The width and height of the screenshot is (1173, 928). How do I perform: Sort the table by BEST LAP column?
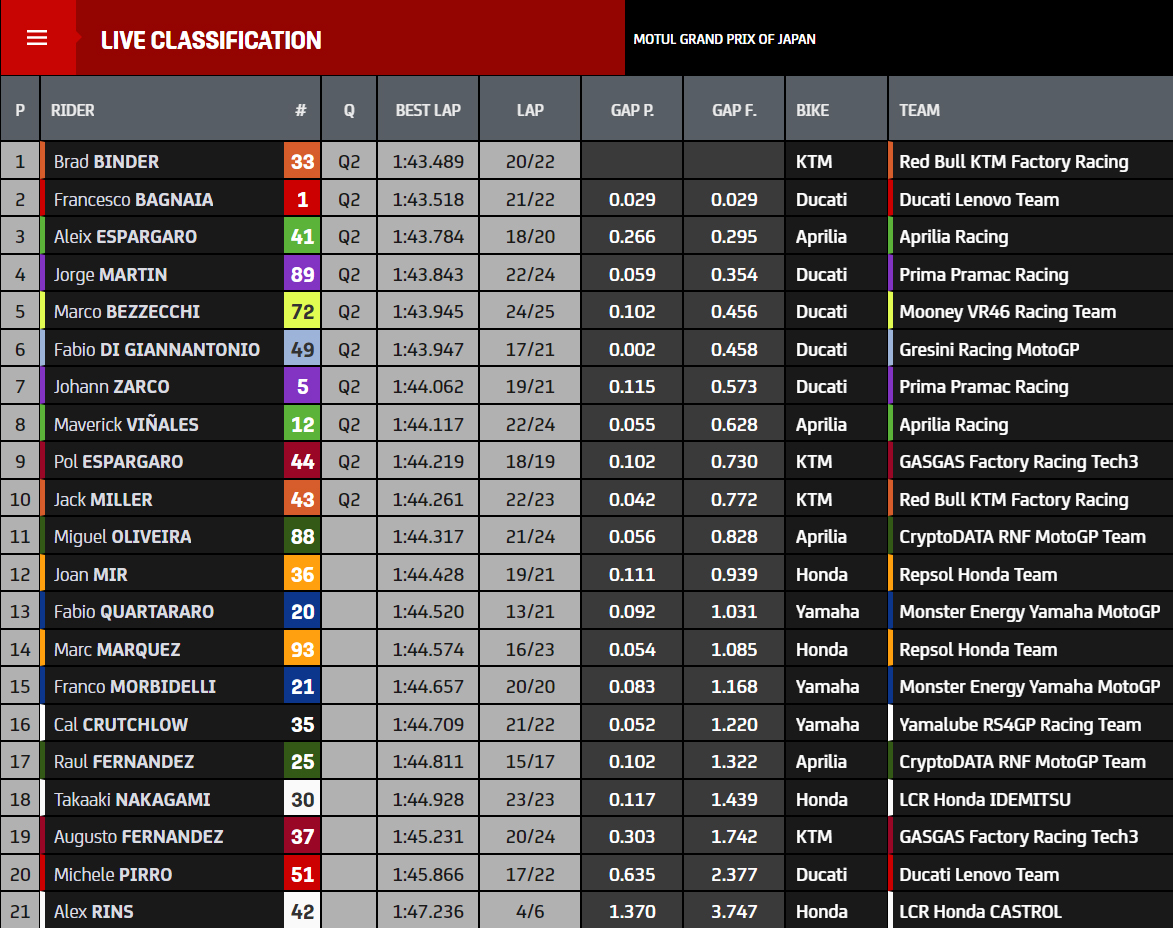click(x=427, y=109)
